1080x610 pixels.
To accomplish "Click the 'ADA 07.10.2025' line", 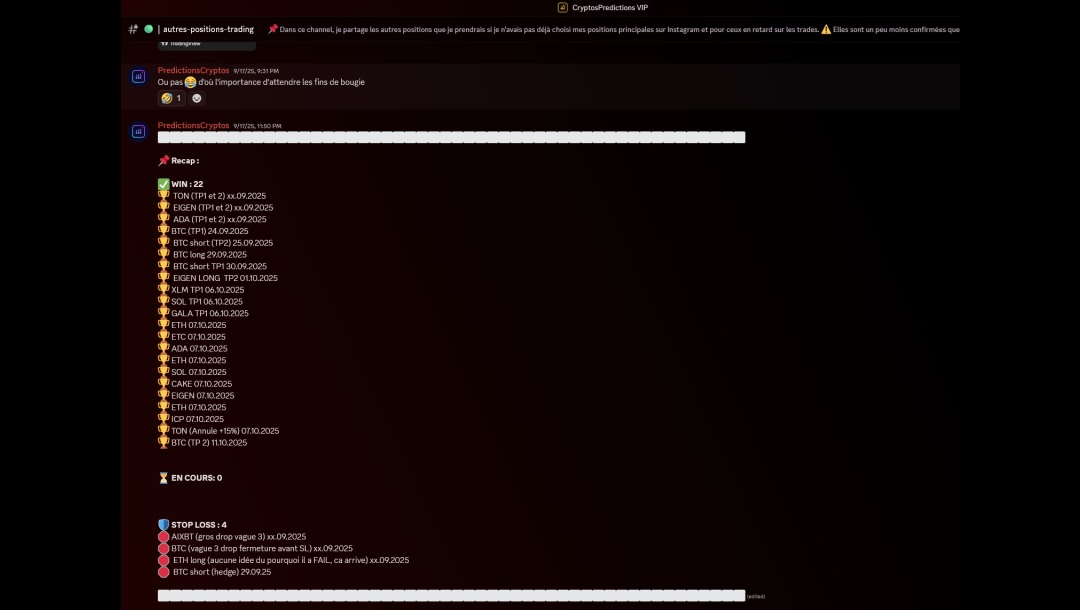I will coord(199,348).
